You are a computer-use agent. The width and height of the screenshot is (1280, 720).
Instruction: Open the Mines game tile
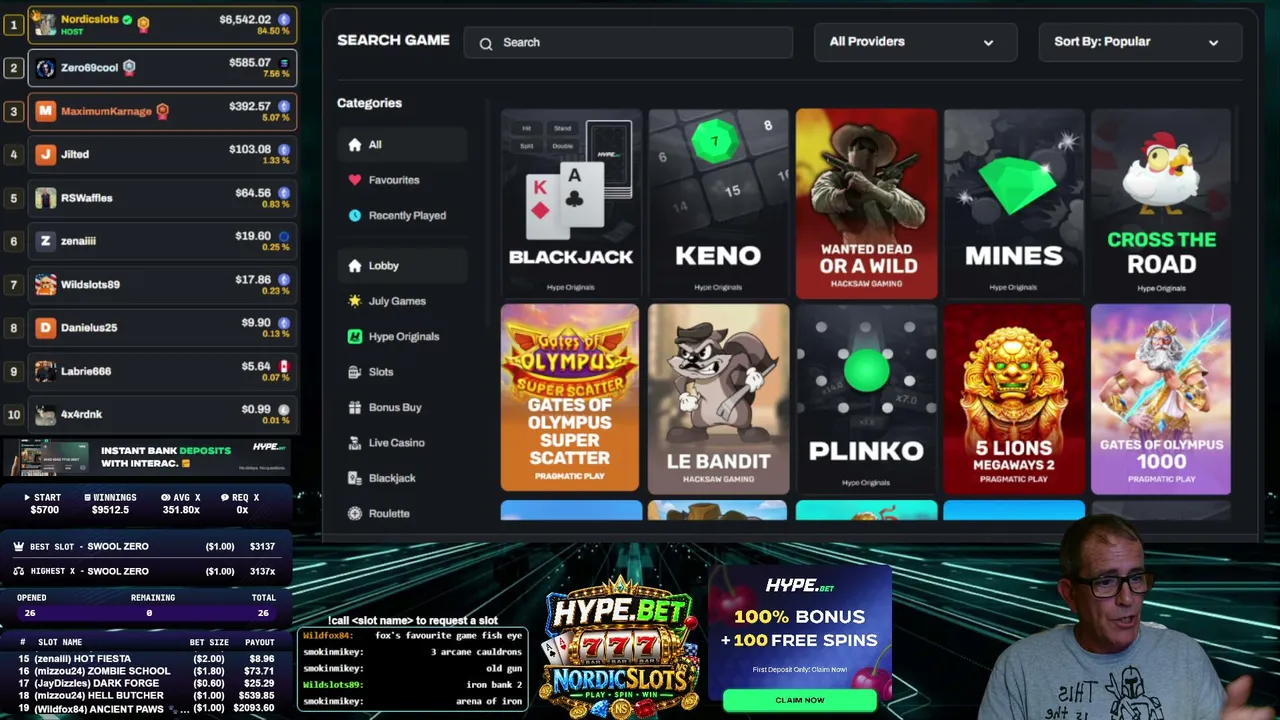[1014, 204]
